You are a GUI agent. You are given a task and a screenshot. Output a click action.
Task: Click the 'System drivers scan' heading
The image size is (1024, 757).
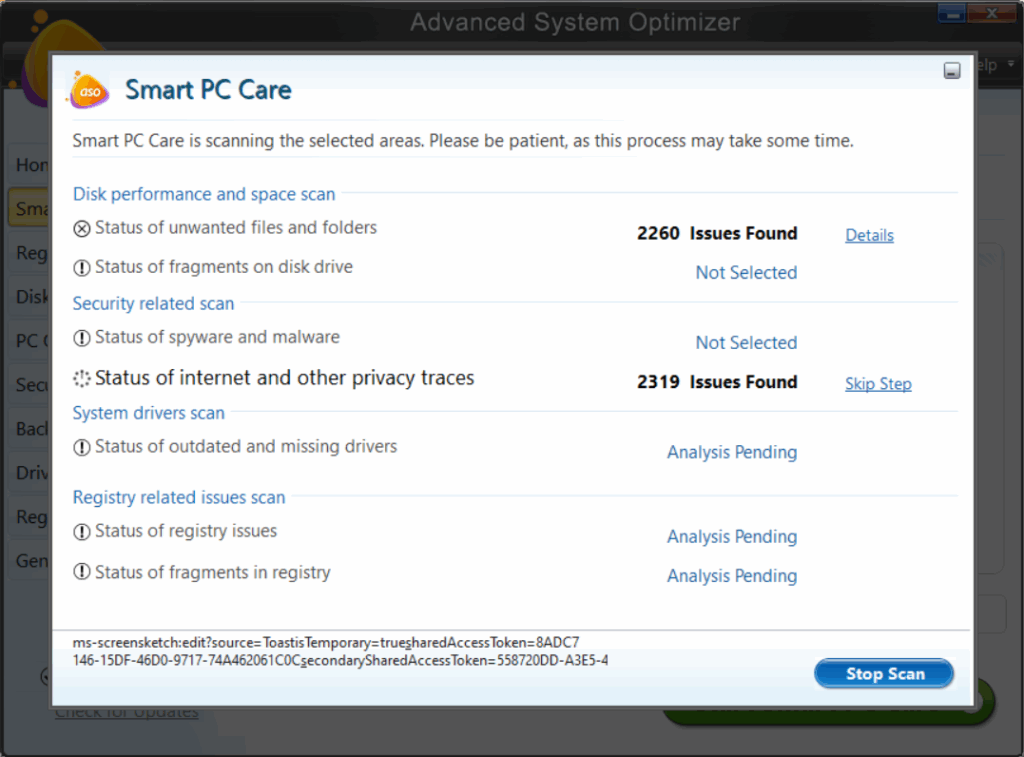coord(148,413)
